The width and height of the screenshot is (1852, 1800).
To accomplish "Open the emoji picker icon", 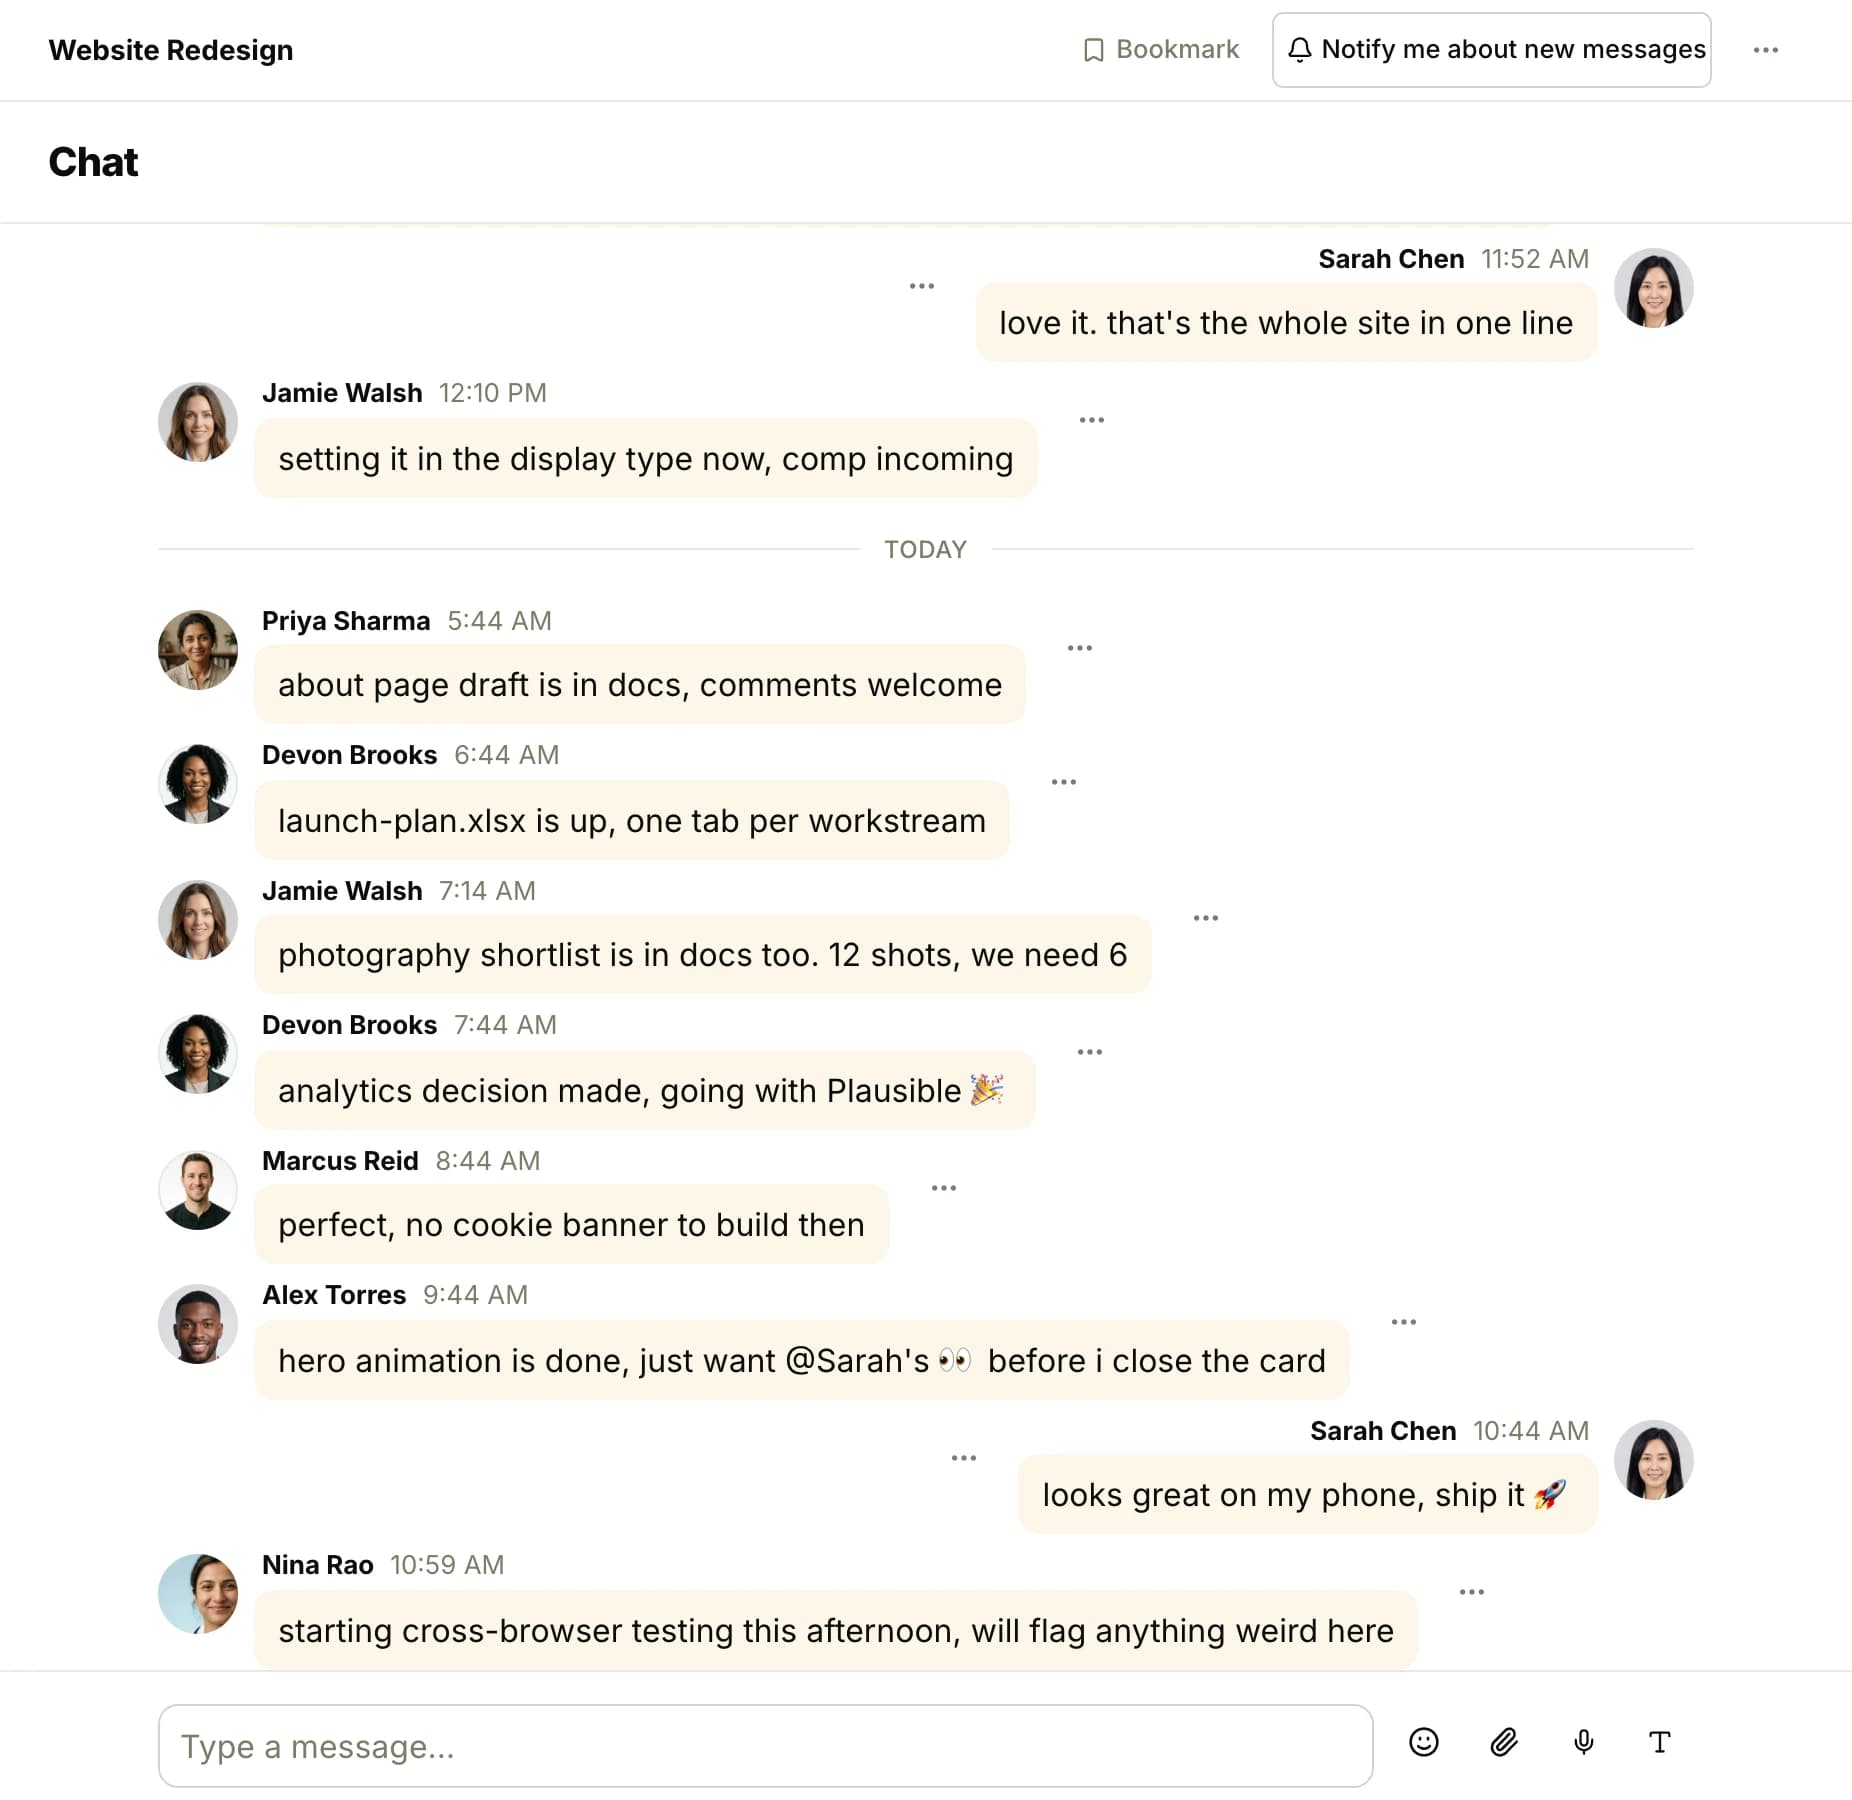I will pyautogui.click(x=1423, y=1743).
